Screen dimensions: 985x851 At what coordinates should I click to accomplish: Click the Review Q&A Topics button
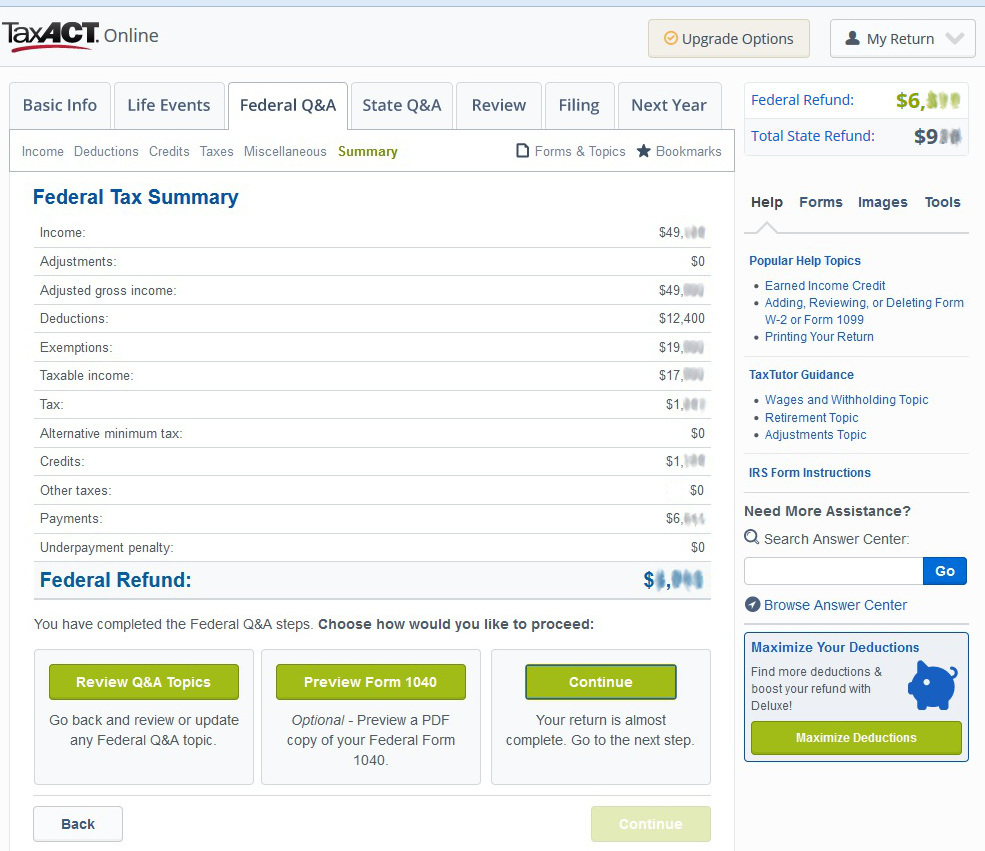[x=144, y=682]
